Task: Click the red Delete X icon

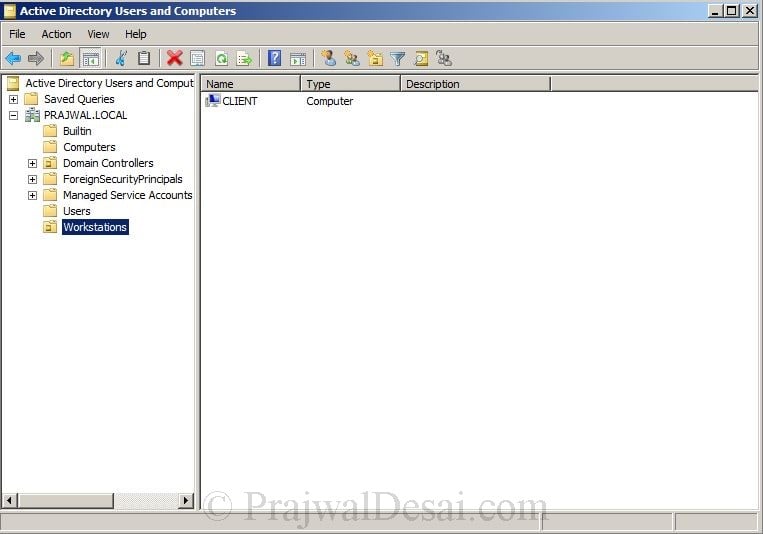Action: [x=174, y=59]
